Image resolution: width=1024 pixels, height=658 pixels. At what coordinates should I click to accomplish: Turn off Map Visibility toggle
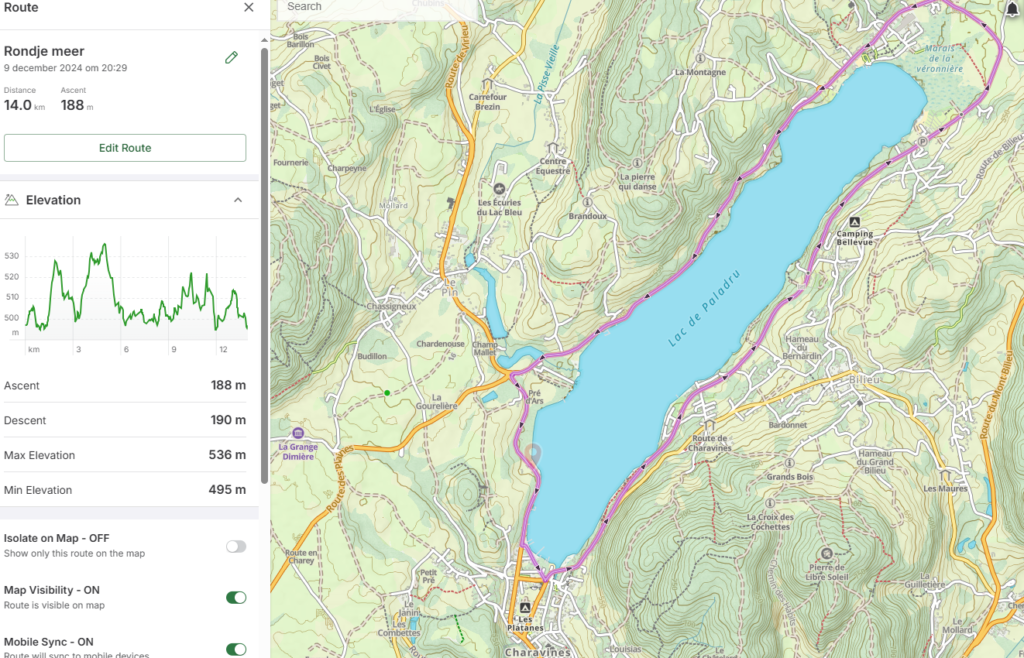(236, 598)
